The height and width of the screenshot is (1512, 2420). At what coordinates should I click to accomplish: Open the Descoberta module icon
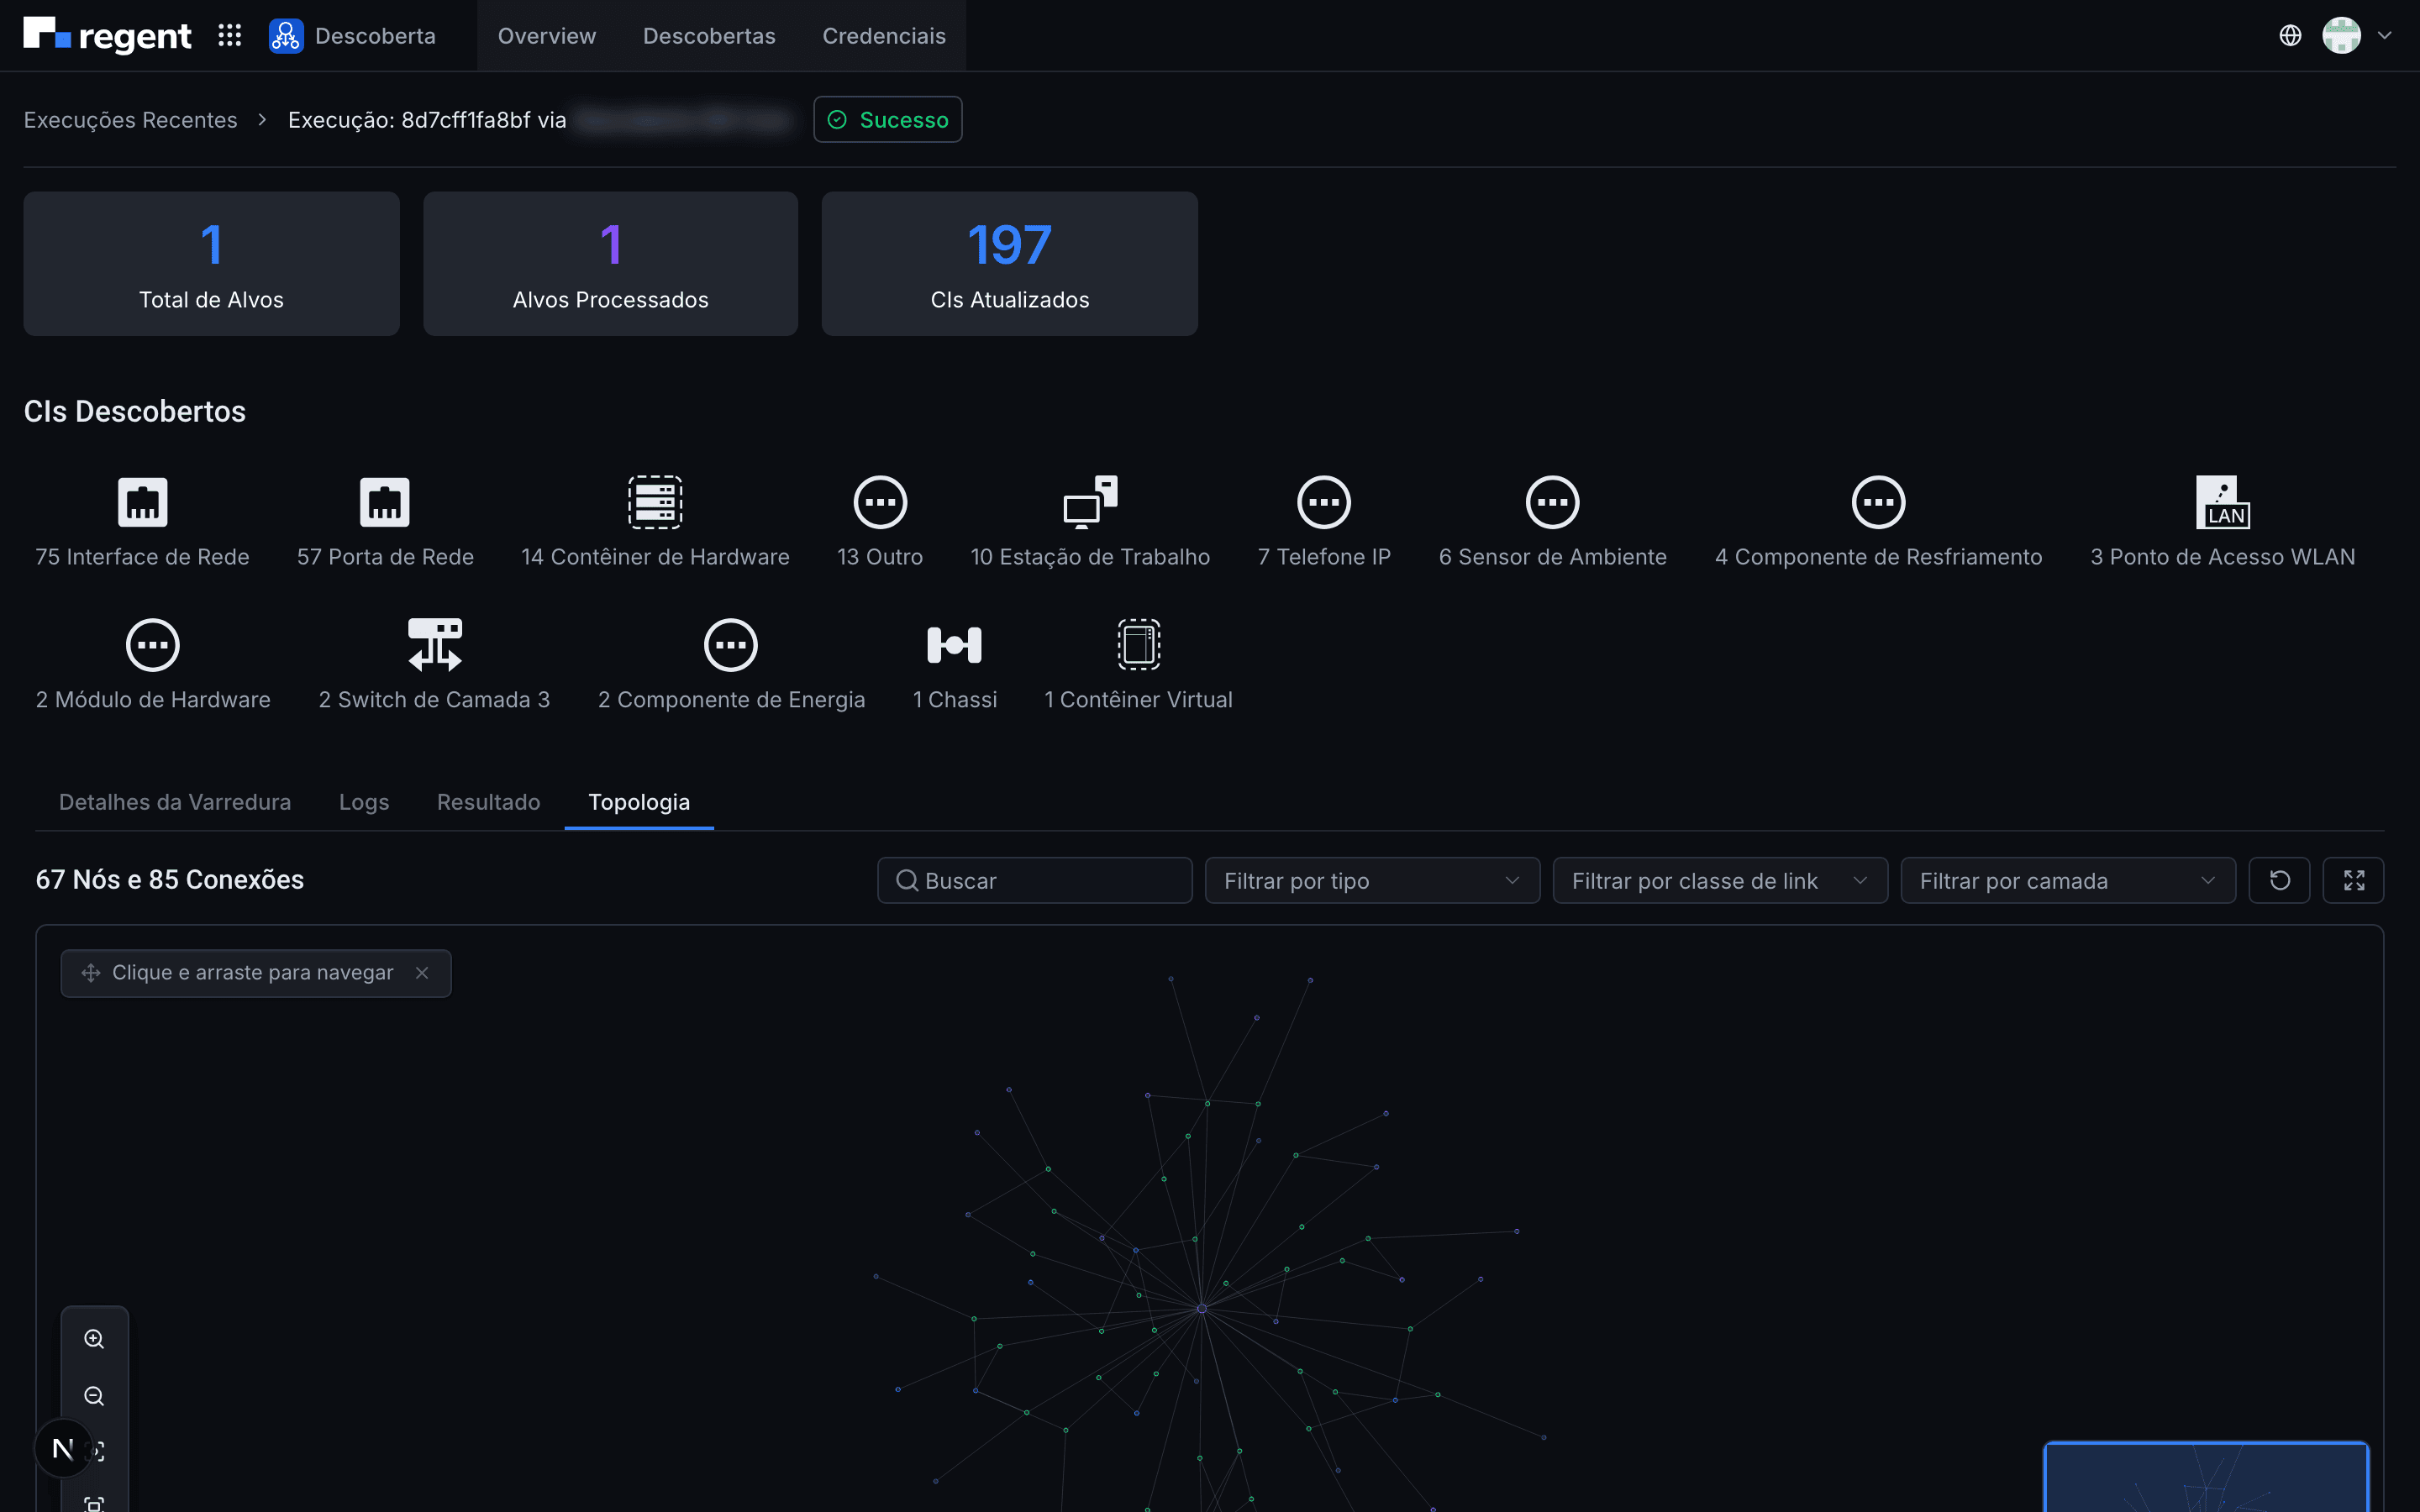tap(286, 36)
